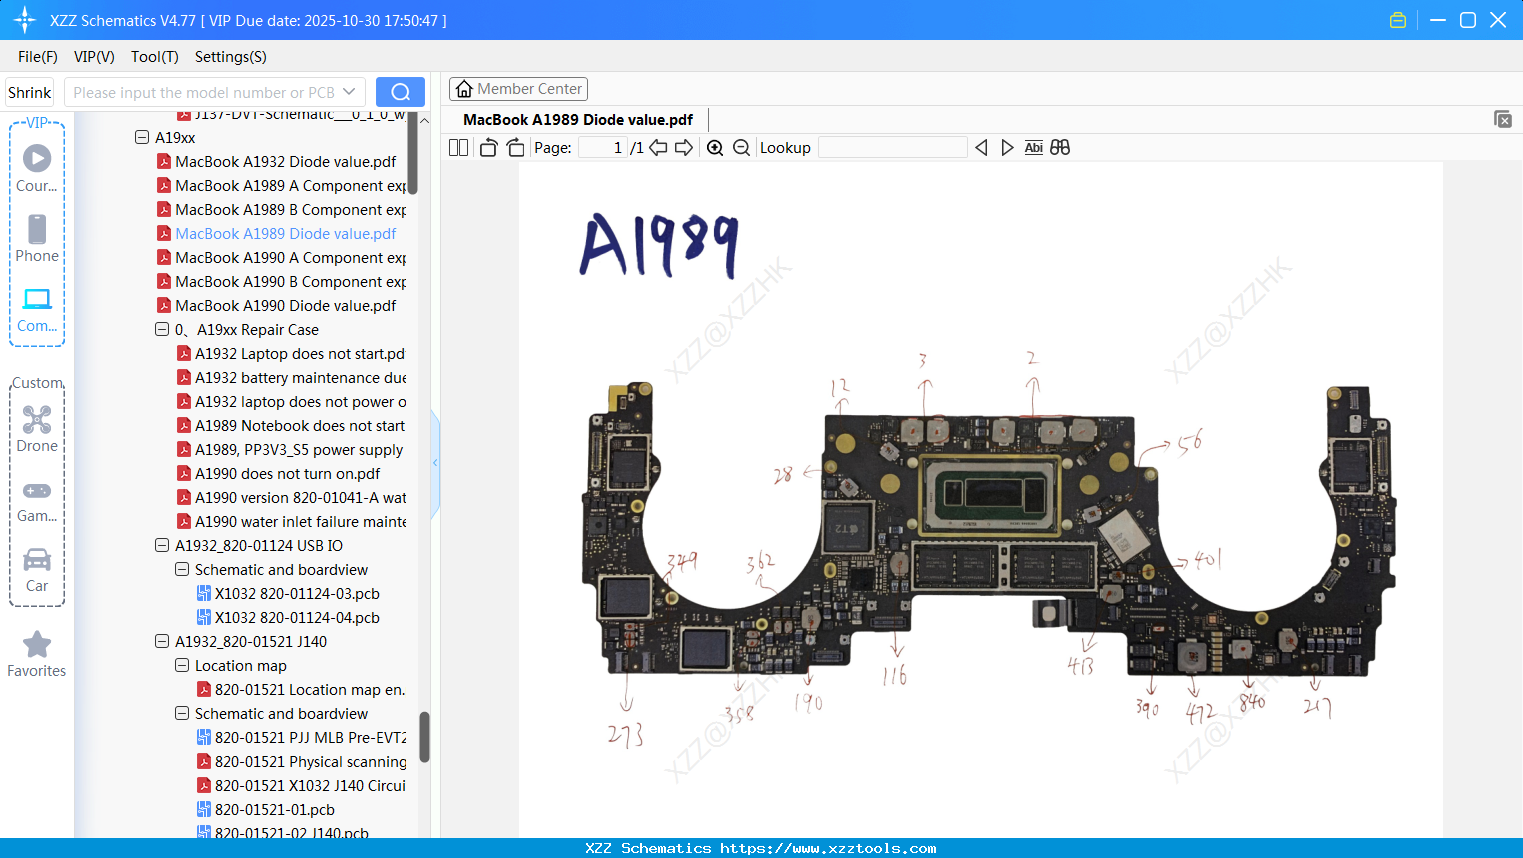Open the Tool(T) menu
Viewport: 1523px width, 858px height.
click(x=154, y=57)
